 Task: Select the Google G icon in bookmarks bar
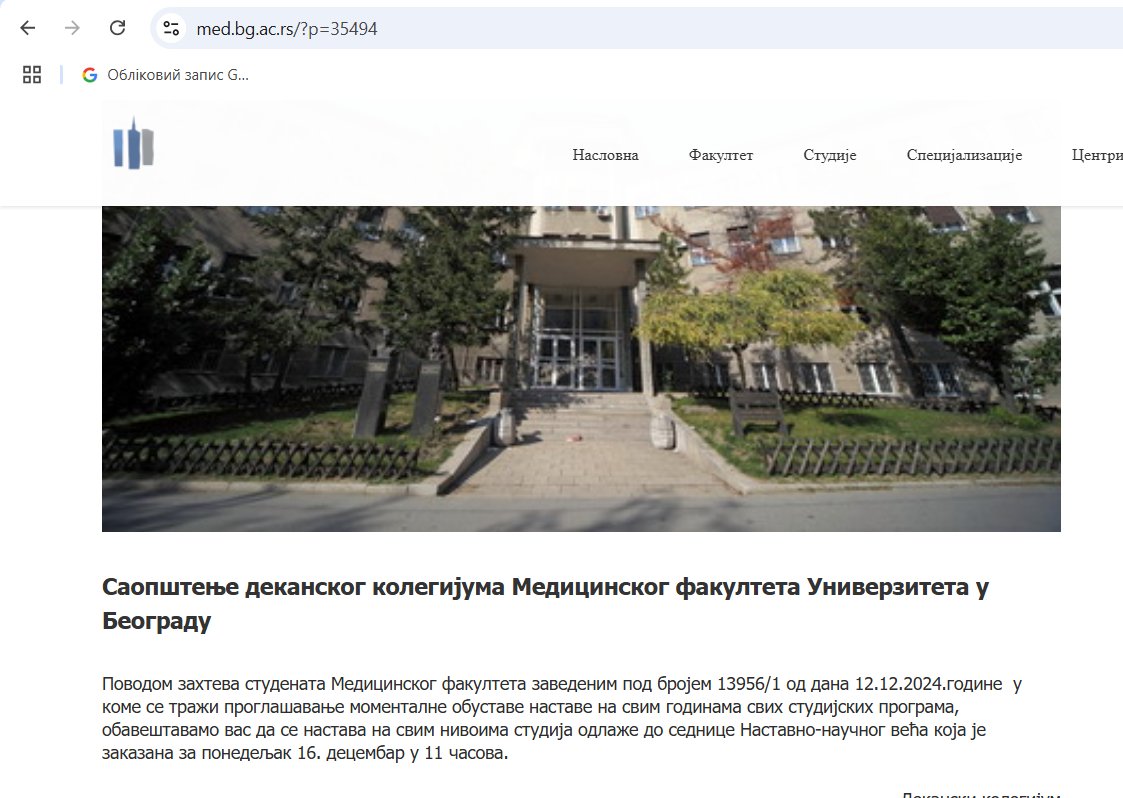(x=89, y=74)
